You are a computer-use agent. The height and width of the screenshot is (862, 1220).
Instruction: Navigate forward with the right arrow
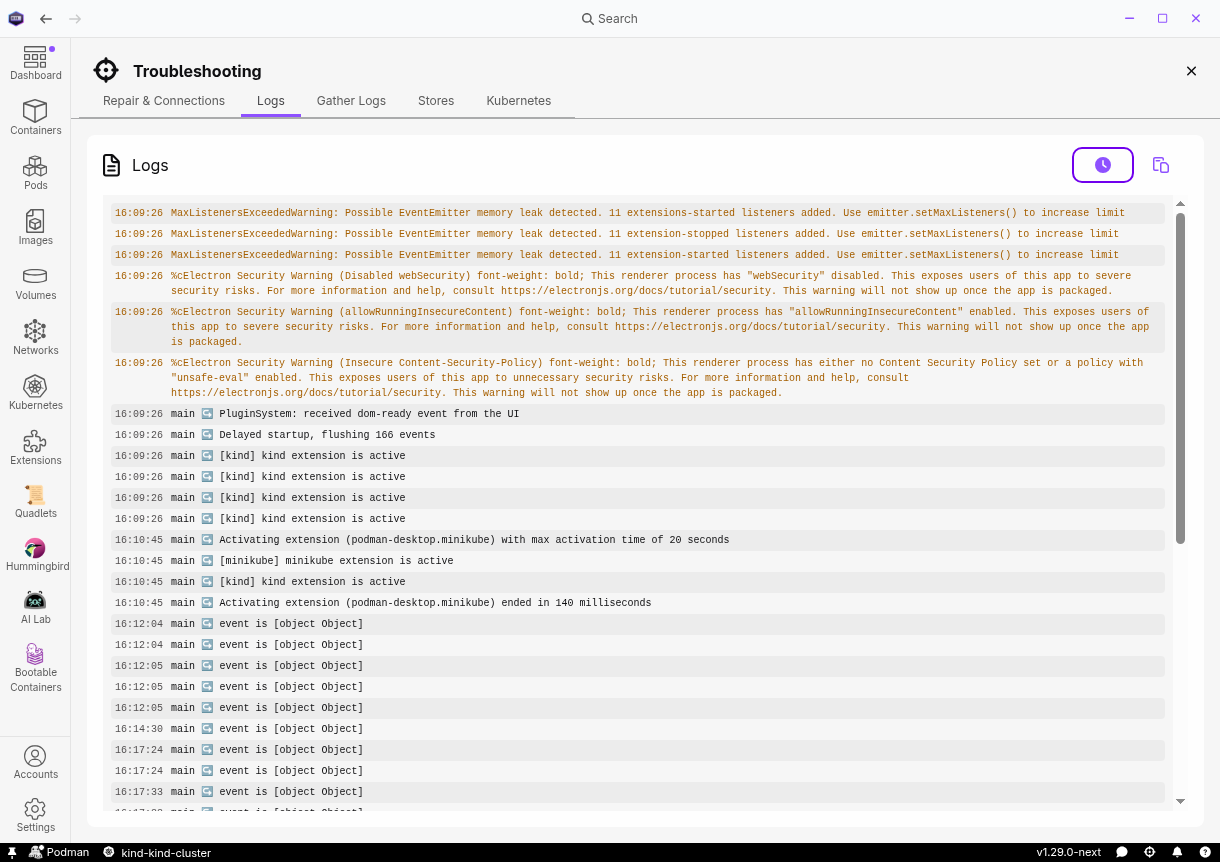[x=76, y=19]
